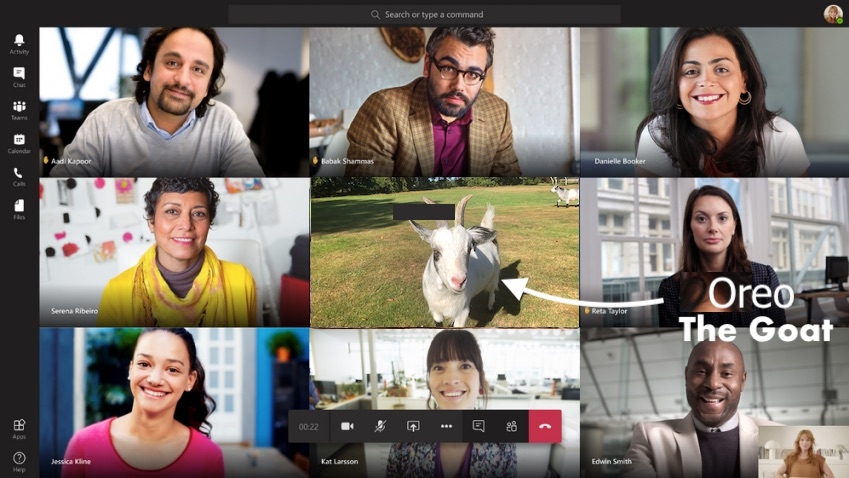Toggle the camera in meeting controls
The width and height of the screenshot is (849, 478).
point(347,426)
